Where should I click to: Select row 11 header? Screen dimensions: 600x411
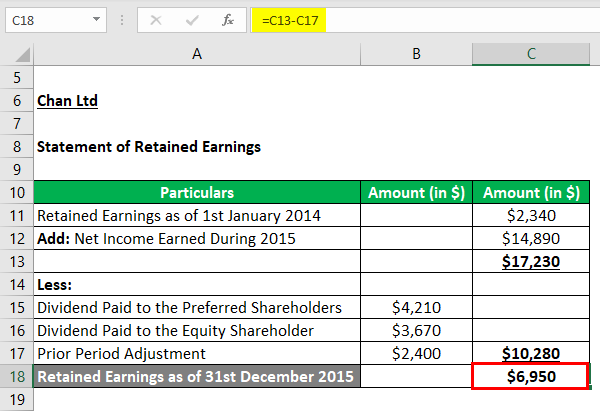16,215
